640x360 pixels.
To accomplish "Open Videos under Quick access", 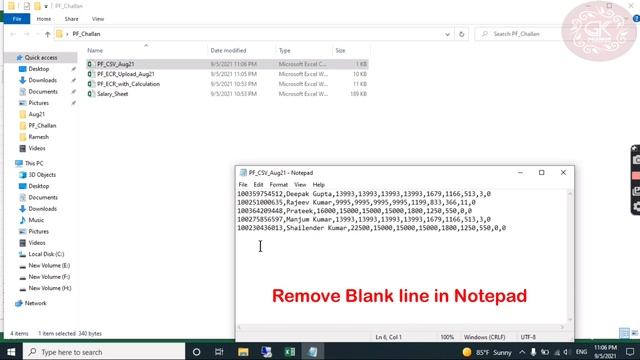I will (37, 149).
